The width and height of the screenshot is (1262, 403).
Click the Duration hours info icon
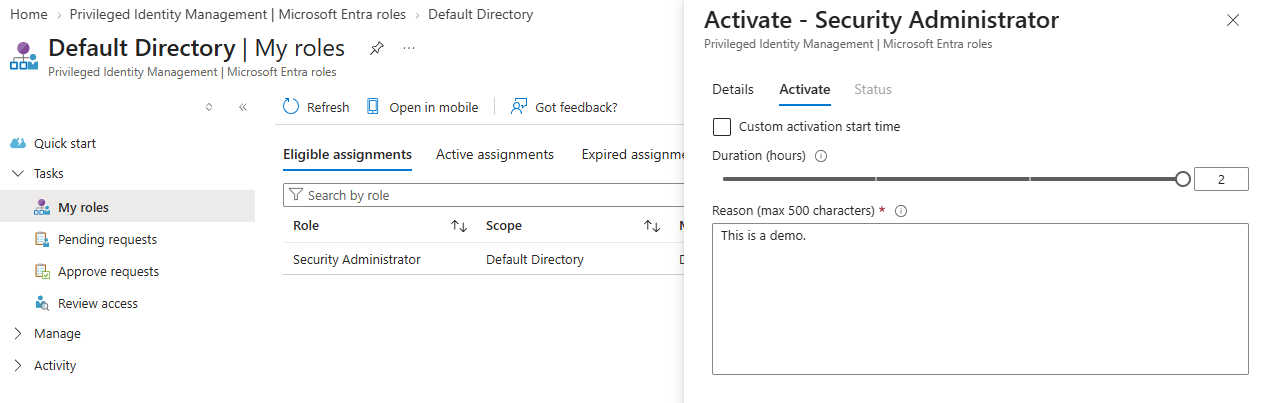821,156
